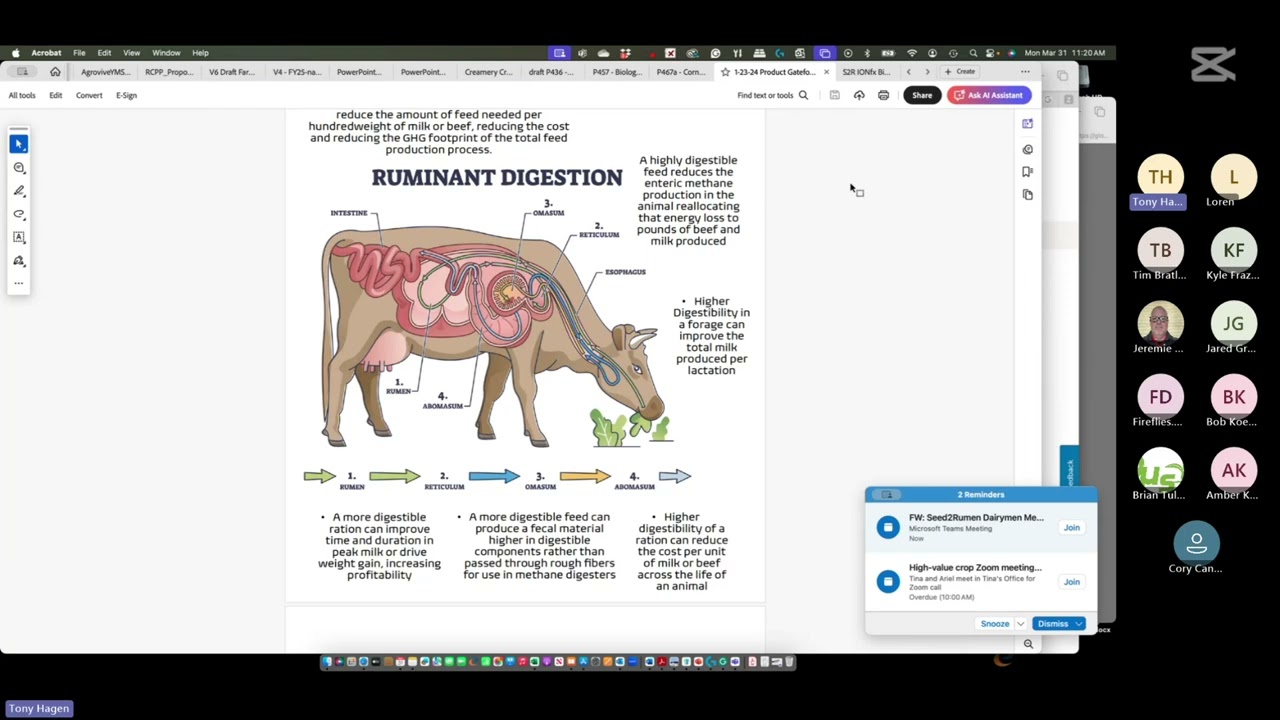The width and height of the screenshot is (1280, 720).
Task: Click calendar icon for High-value crop reminder
Action: pyautogui.click(x=888, y=581)
